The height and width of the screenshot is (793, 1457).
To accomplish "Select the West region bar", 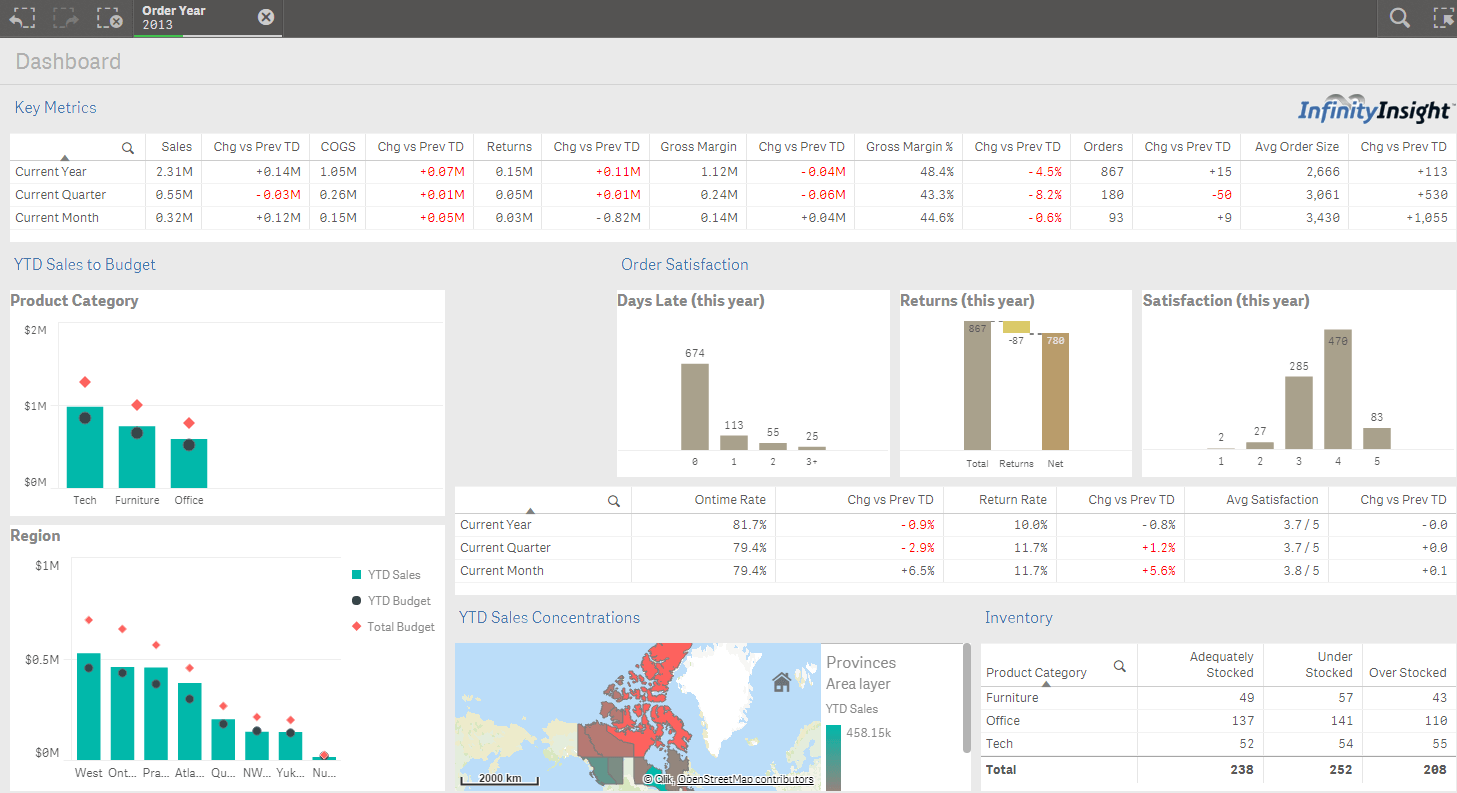I will [89, 707].
